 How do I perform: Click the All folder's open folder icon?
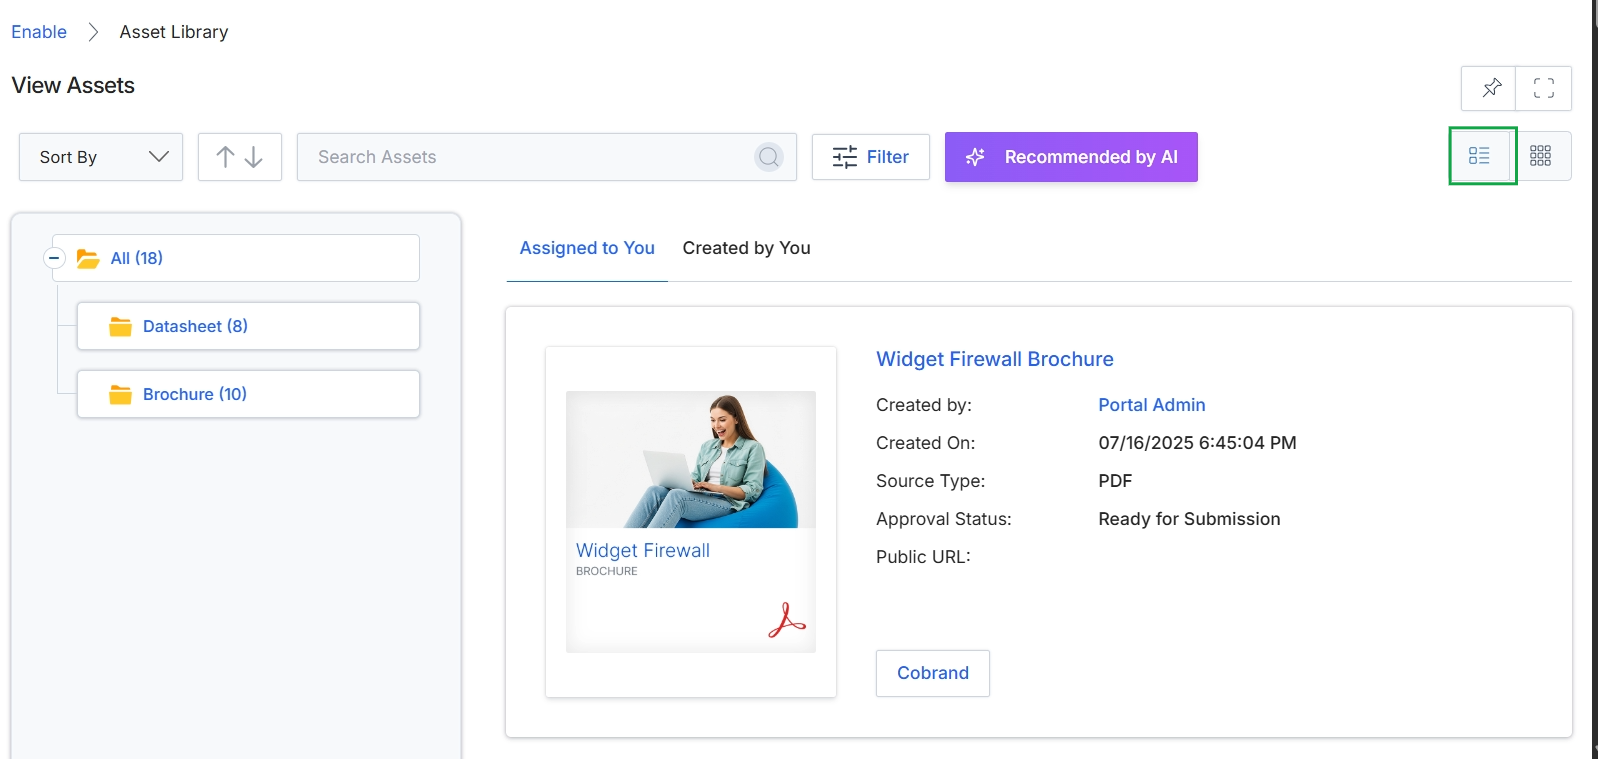(88, 259)
